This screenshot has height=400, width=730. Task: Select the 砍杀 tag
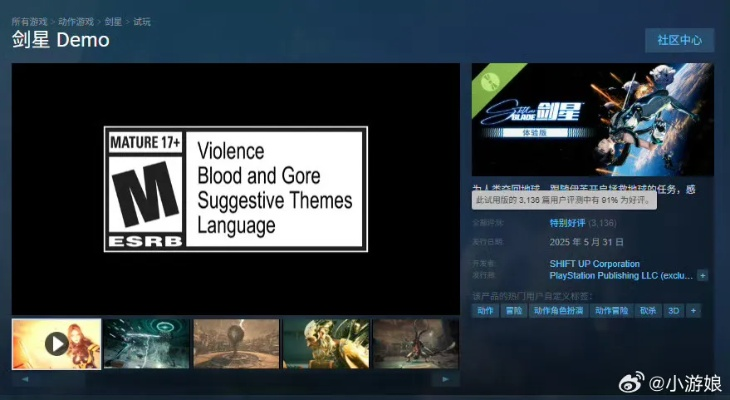coord(648,311)
